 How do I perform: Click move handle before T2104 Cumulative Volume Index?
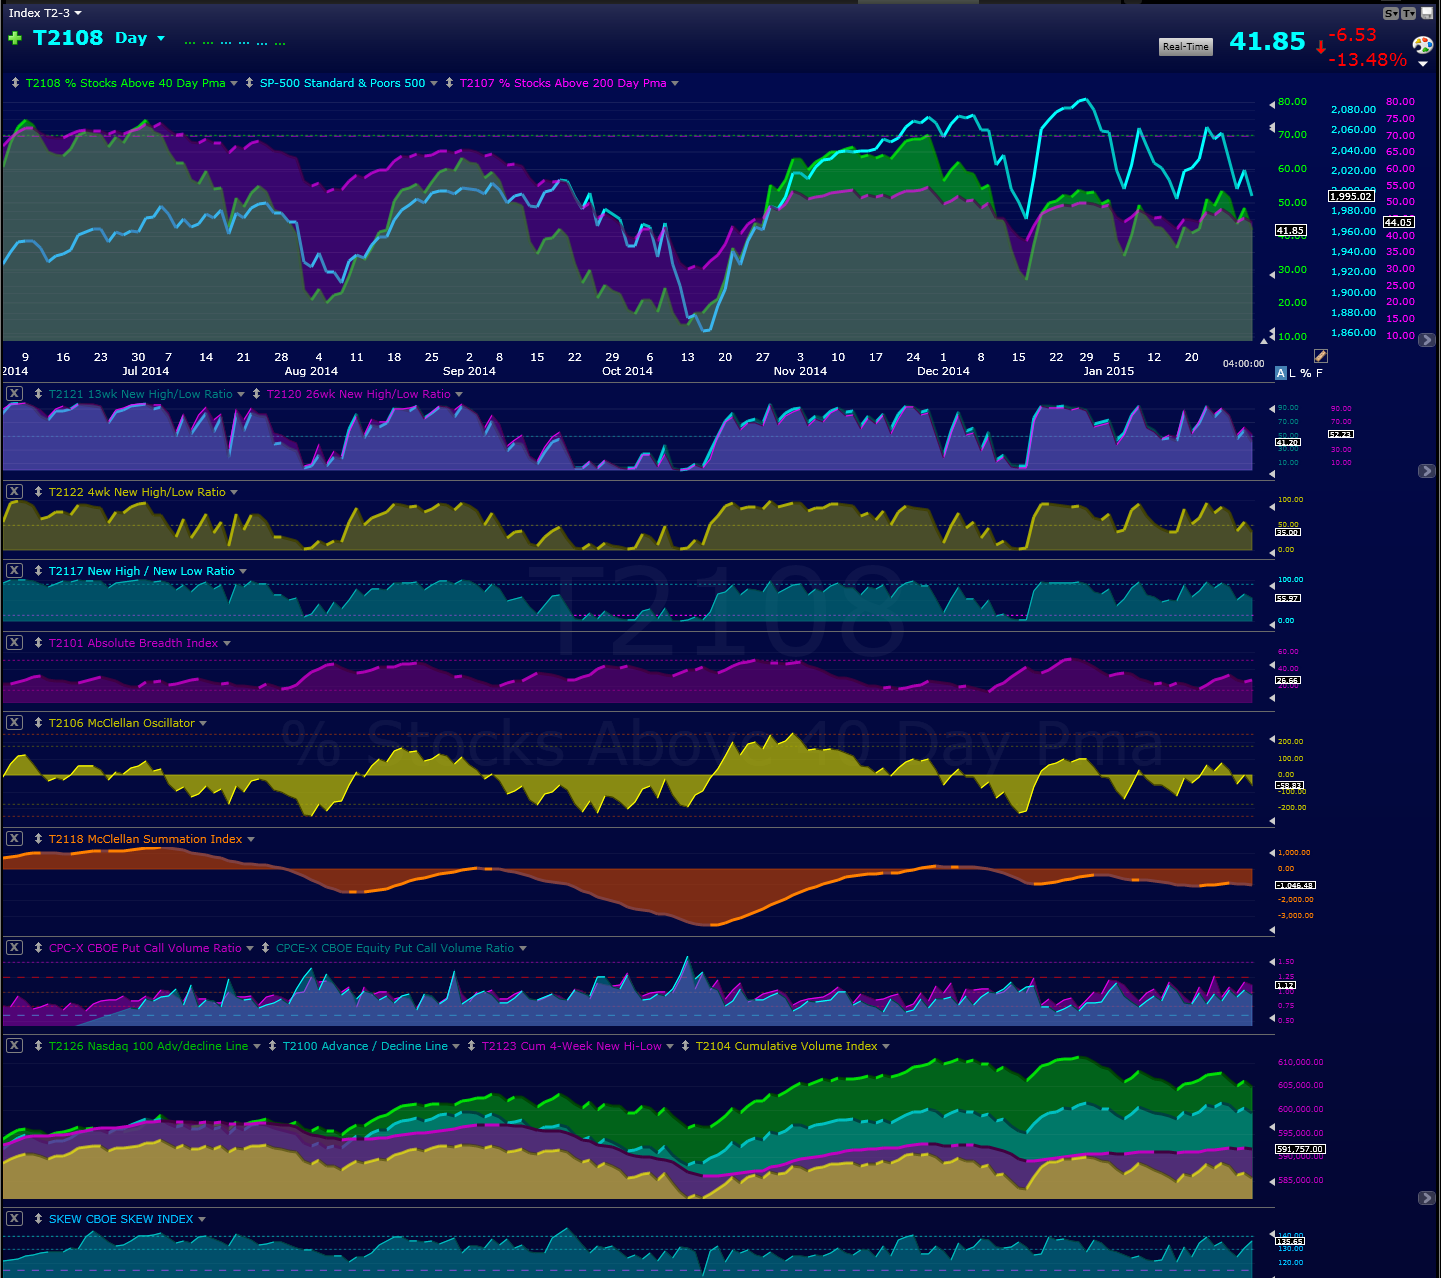(685, 1046)
